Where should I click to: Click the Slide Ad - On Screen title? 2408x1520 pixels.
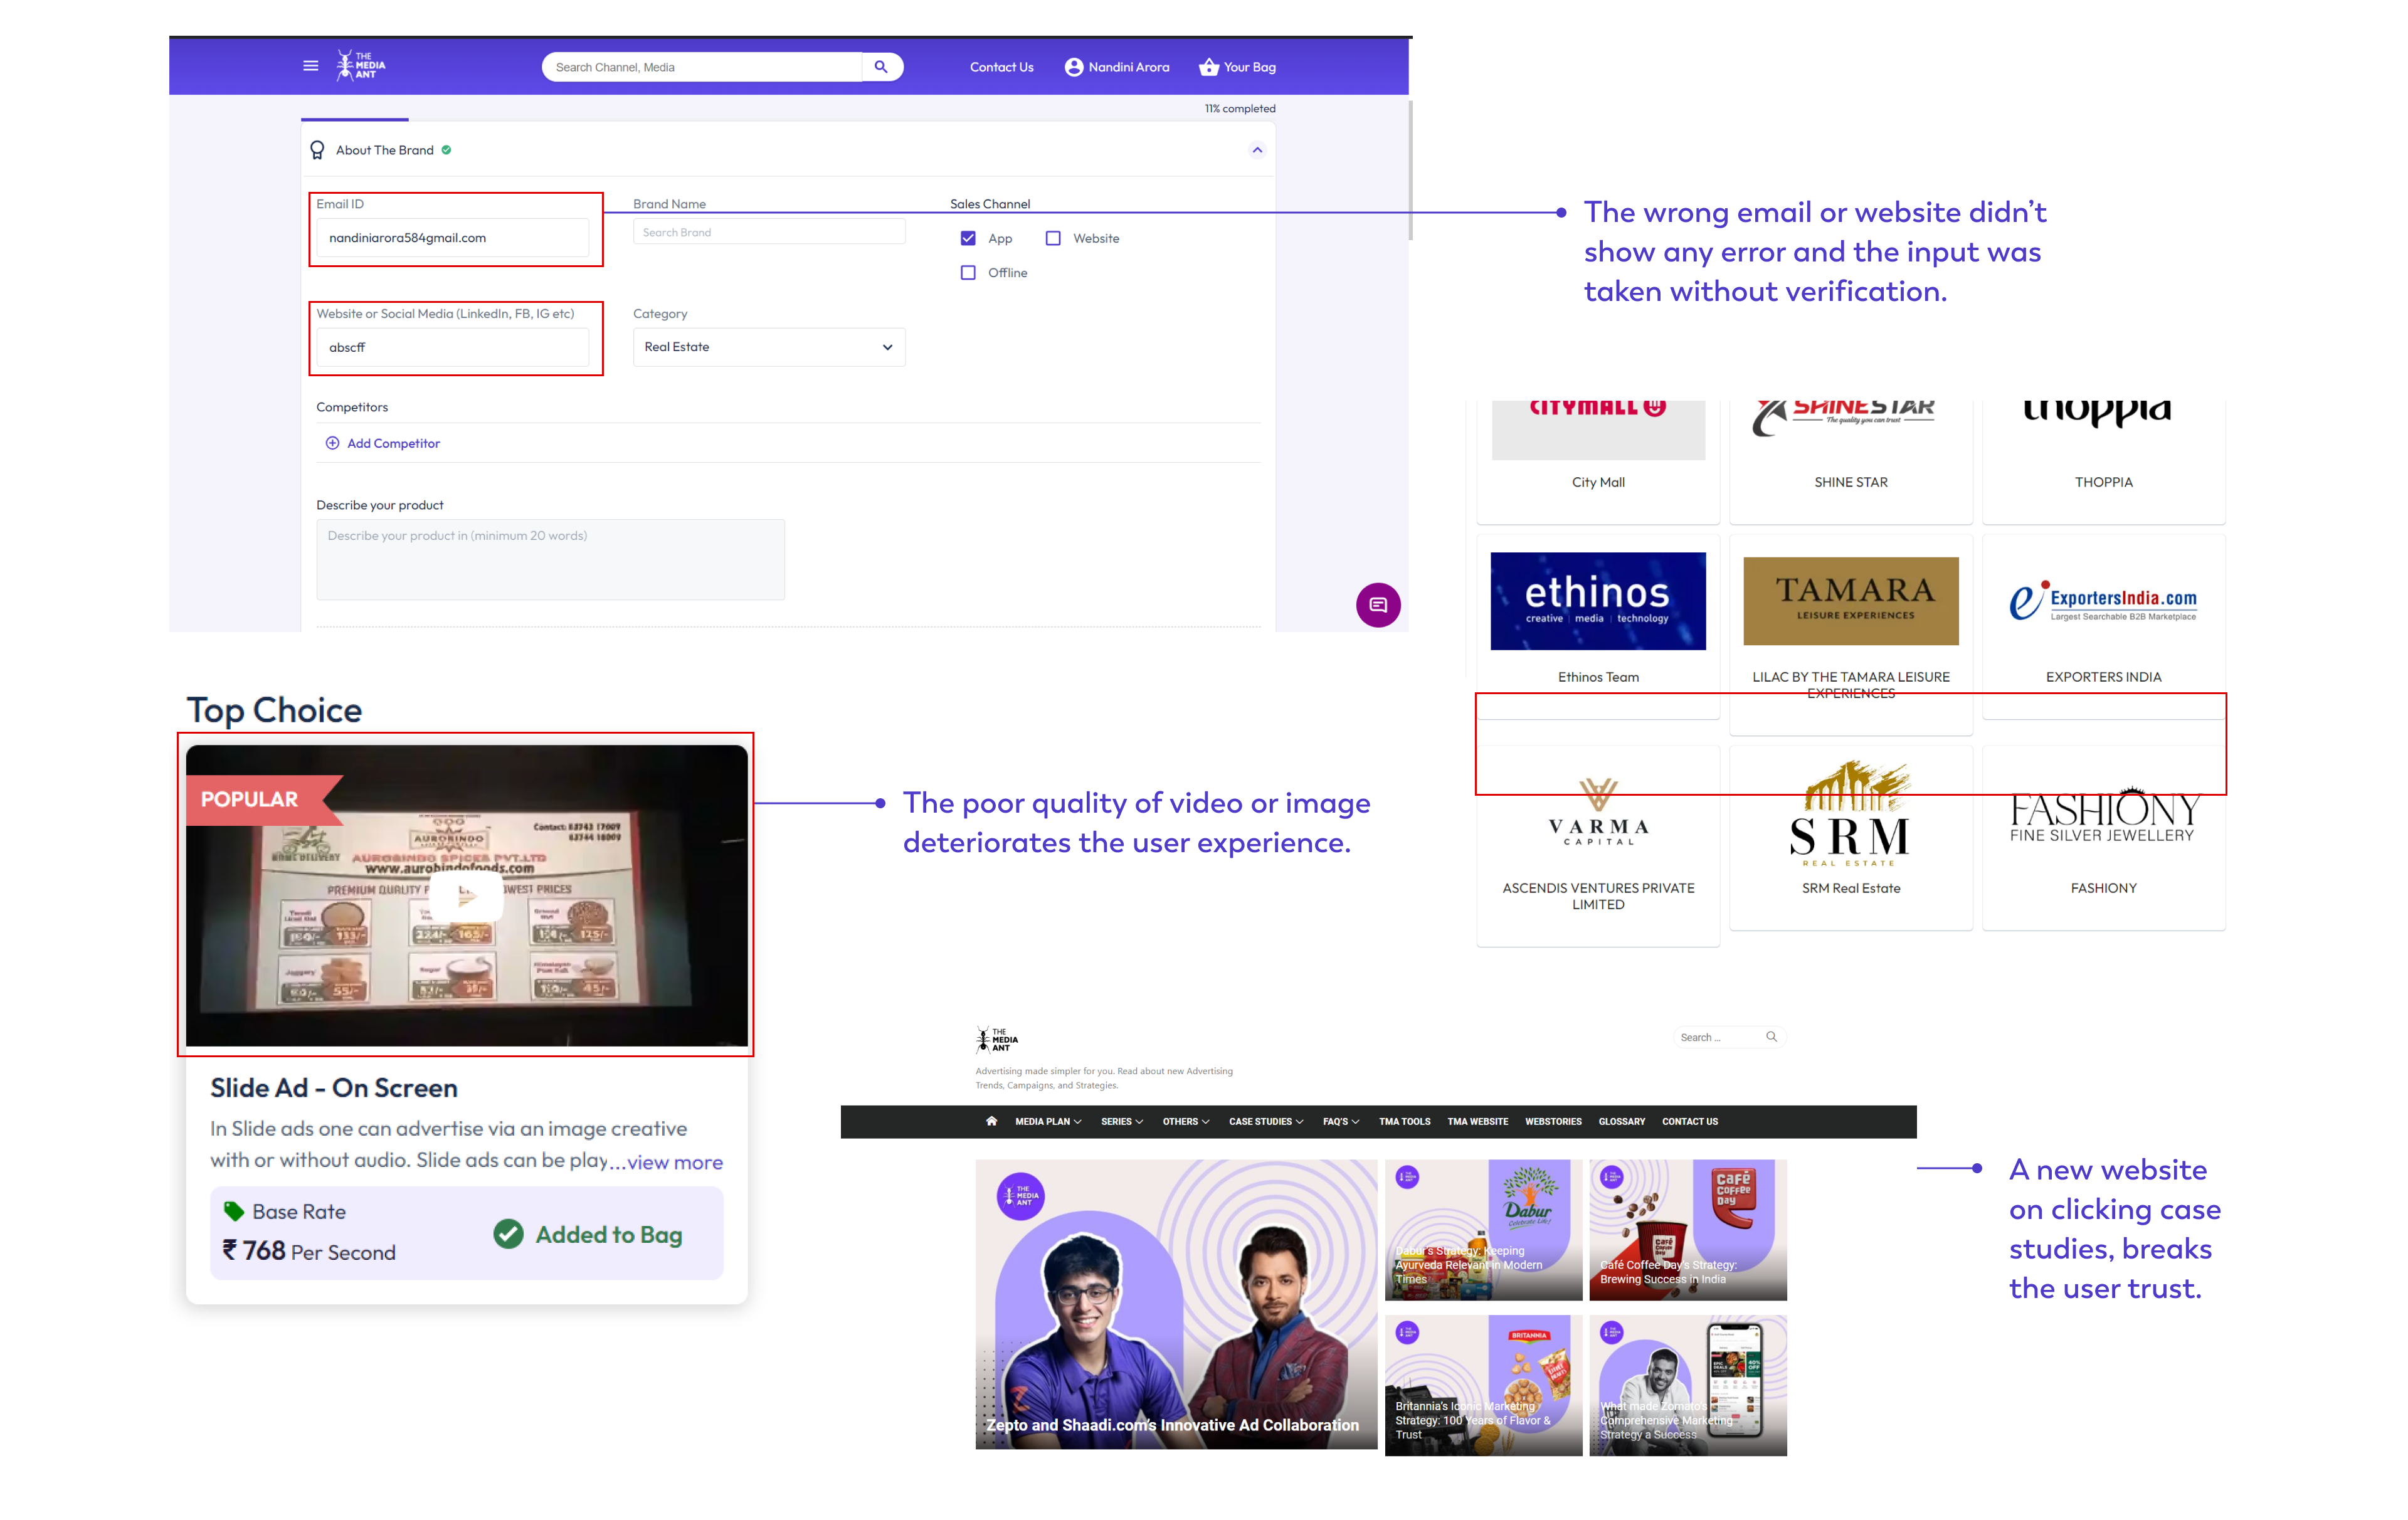click(334, 1087)
